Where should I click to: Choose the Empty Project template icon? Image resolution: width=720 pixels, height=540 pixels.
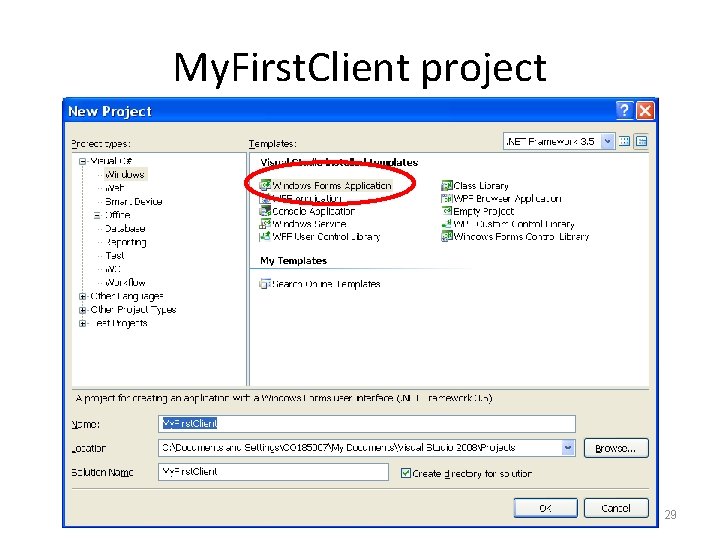[x=447, y=211]
